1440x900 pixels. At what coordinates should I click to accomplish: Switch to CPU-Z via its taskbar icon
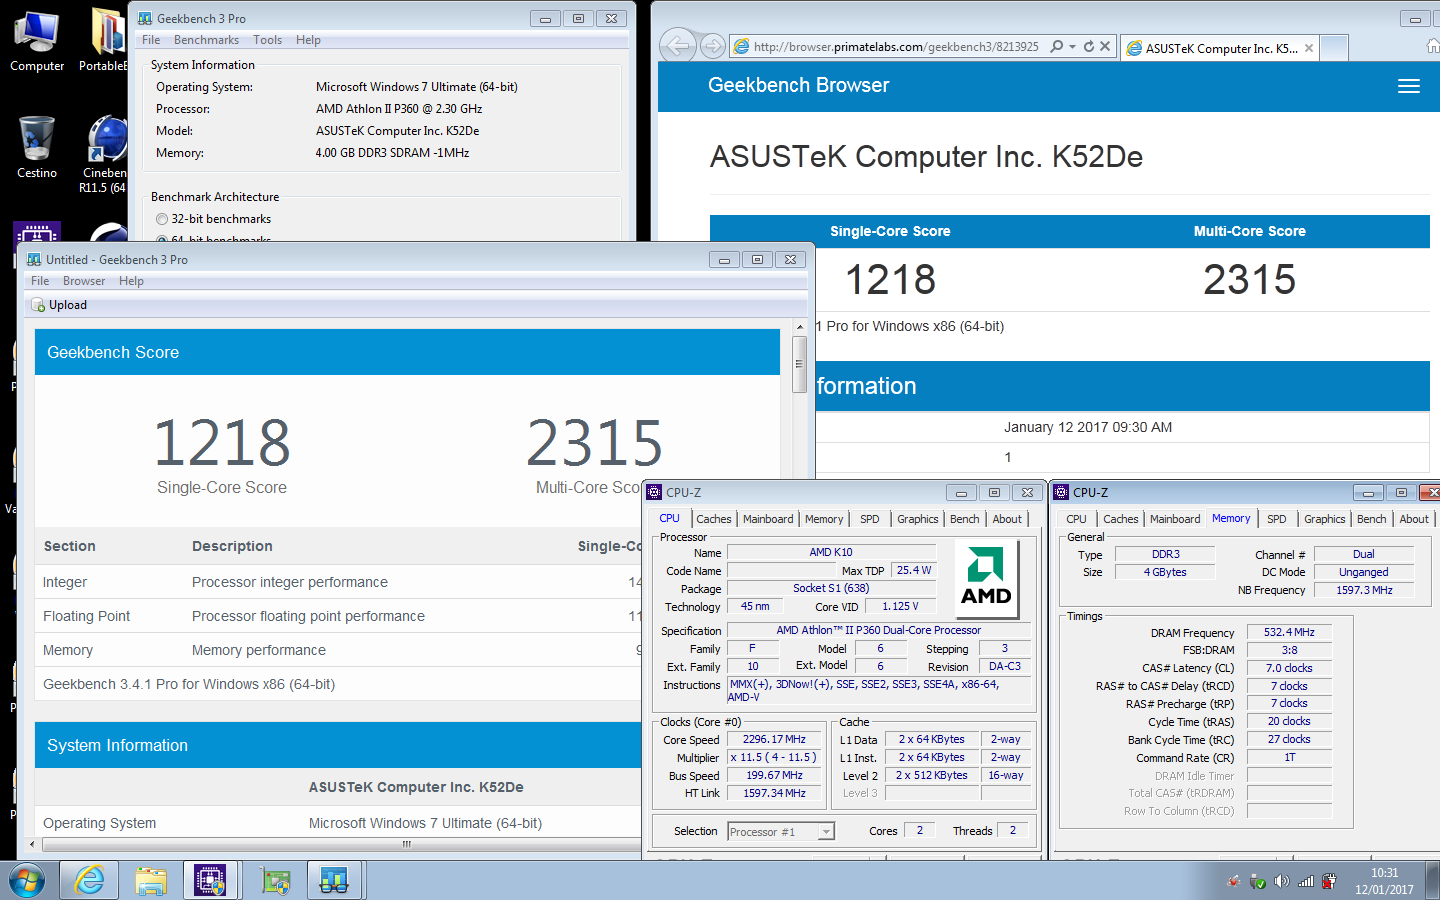click(x=210, y=881)
